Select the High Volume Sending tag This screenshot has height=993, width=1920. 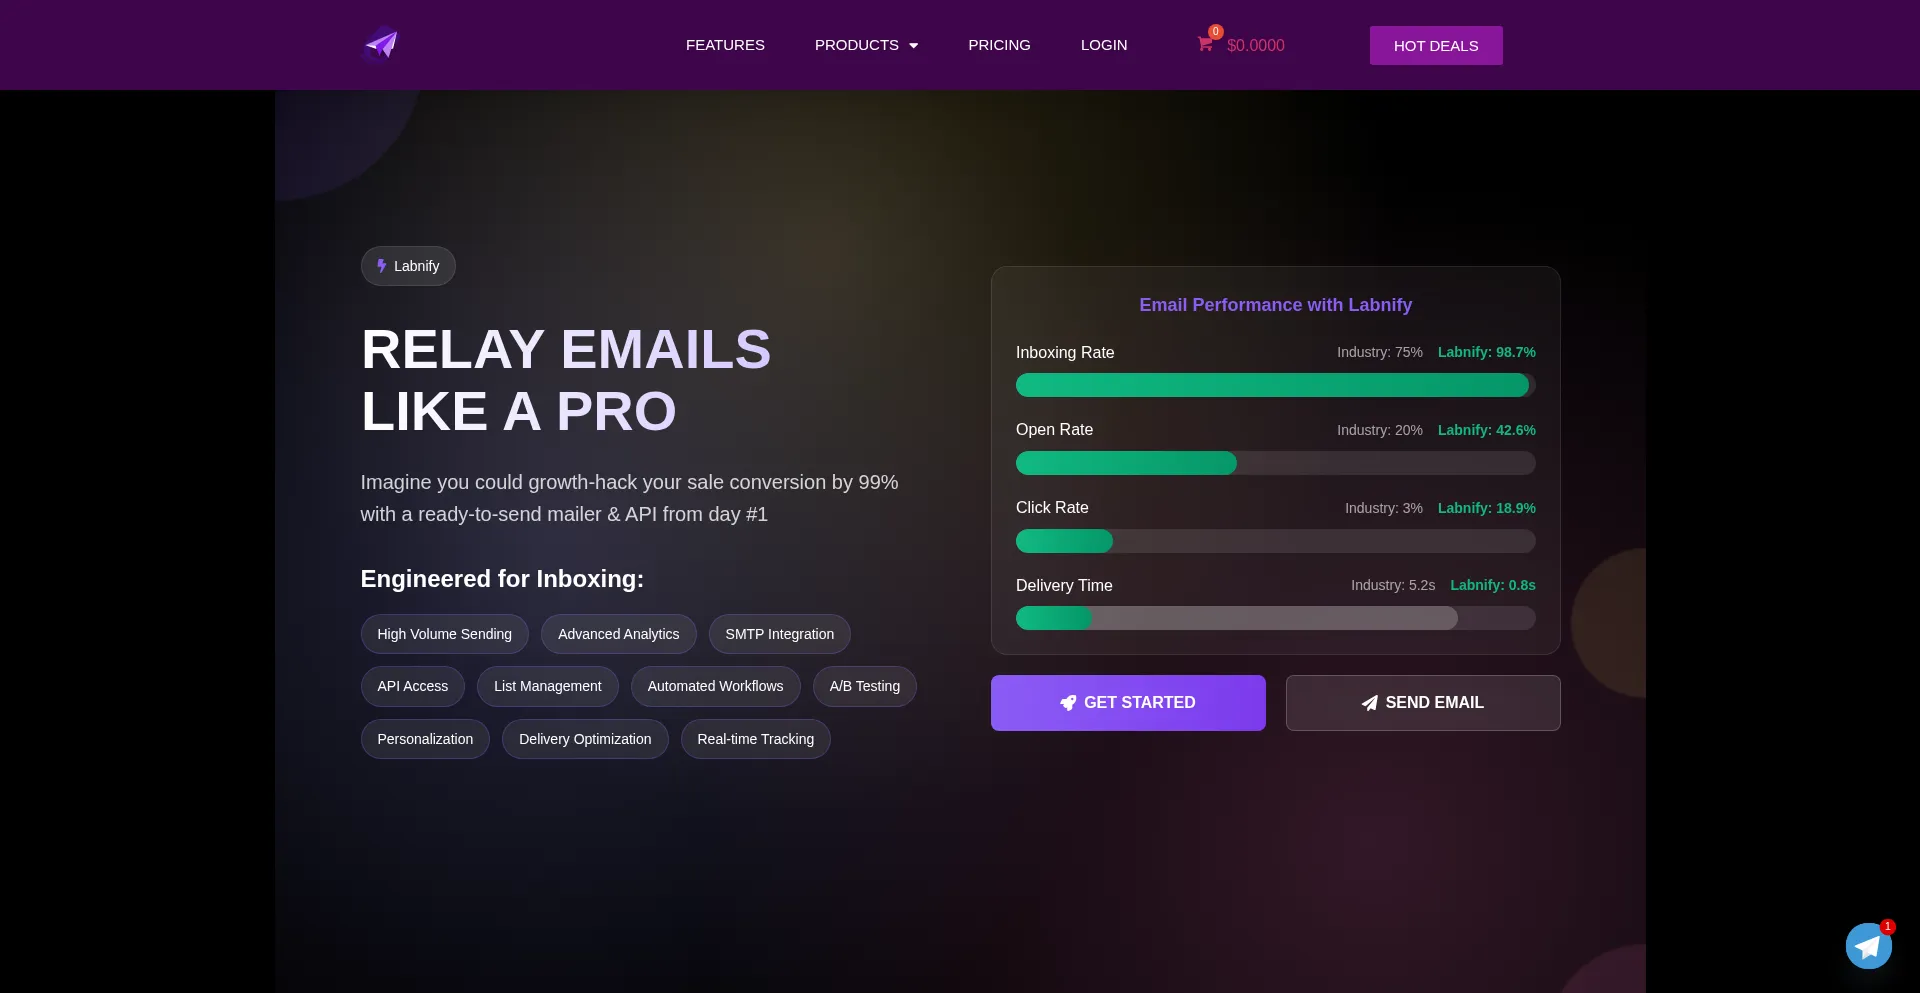click(x=444, y=634)
